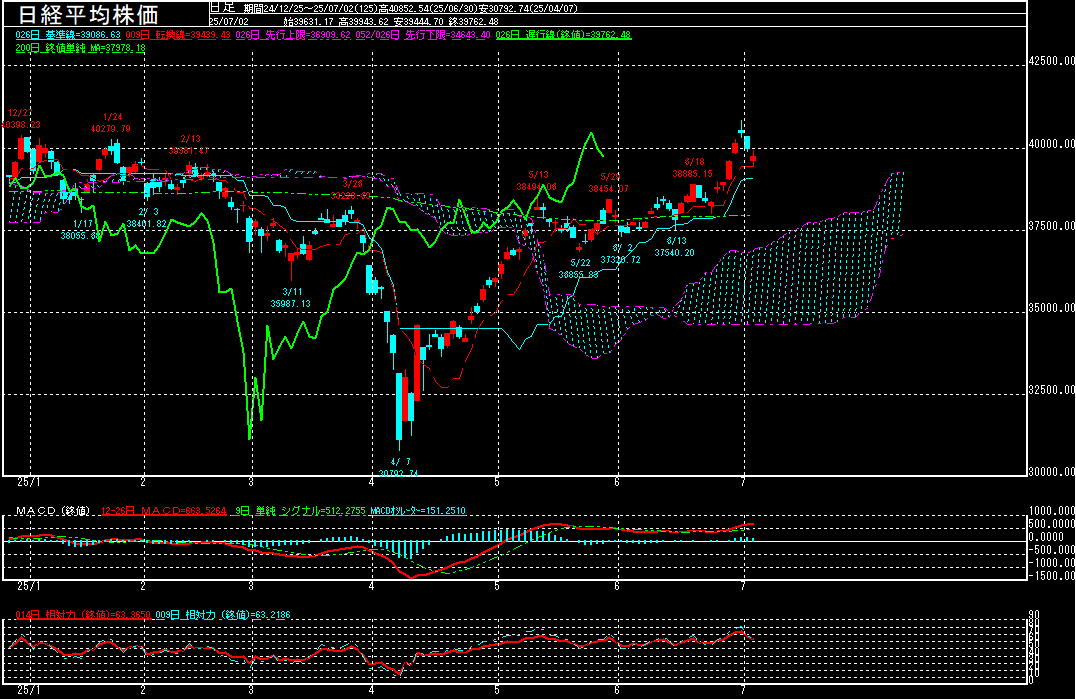Viewport: 1076px width, 699px height.
Task: Click the -1500.00 MACD axis label
Action: click(1052, 576)
